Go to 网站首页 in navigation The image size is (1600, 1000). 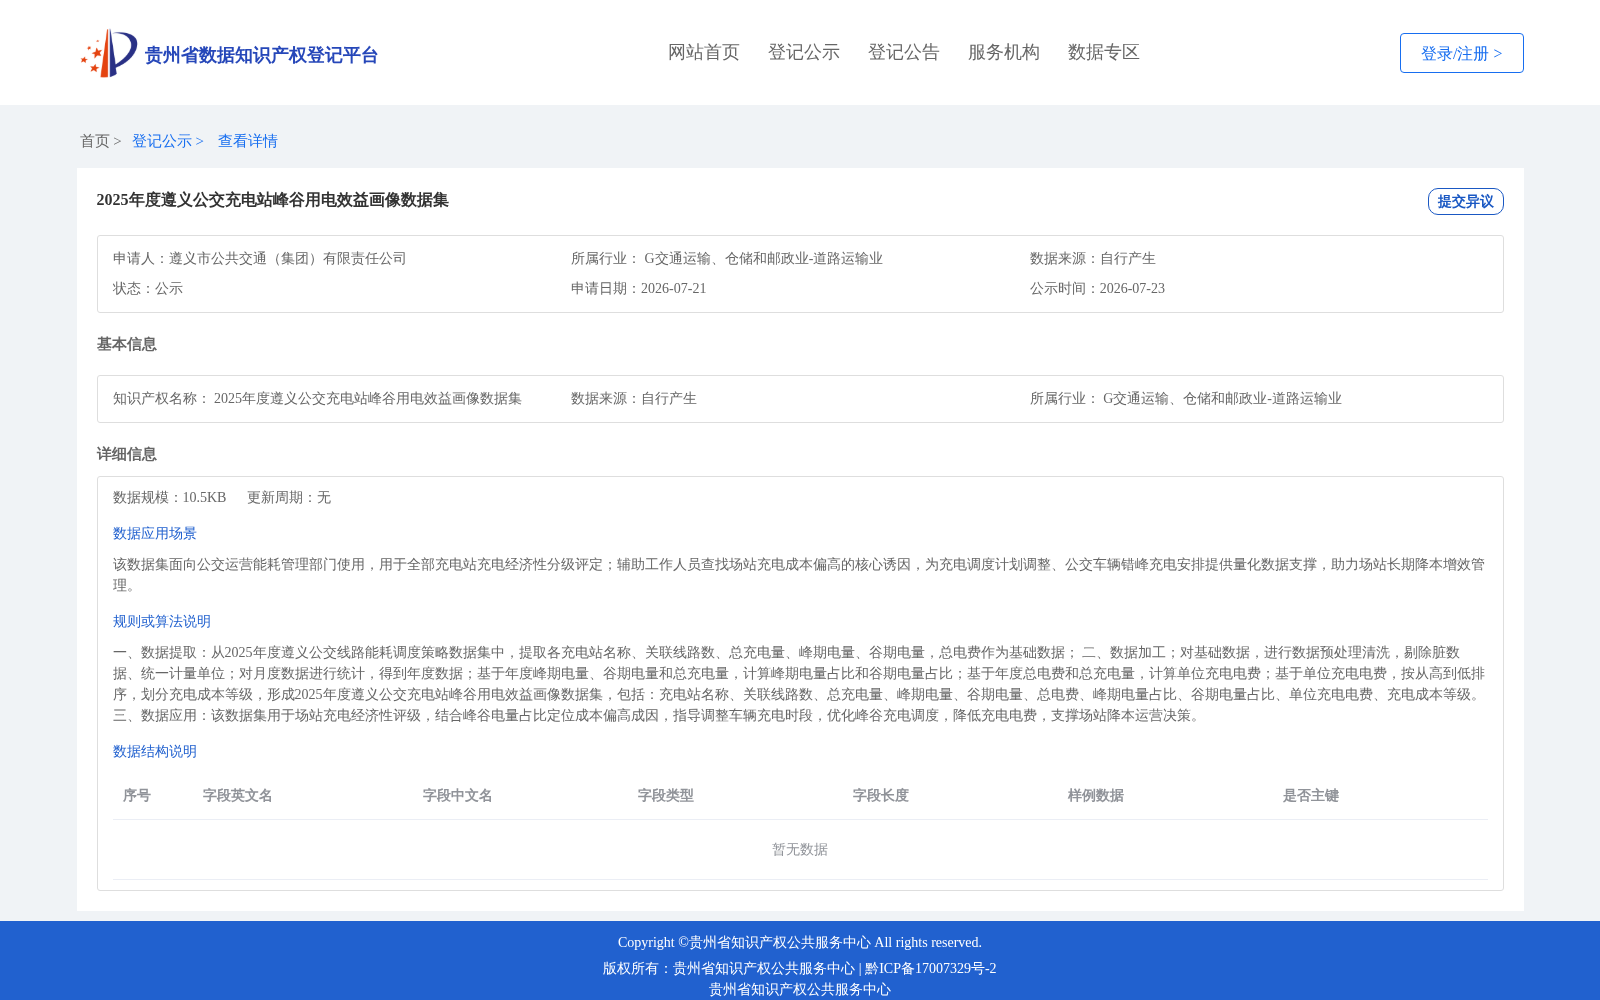click(x=704, y=52)
